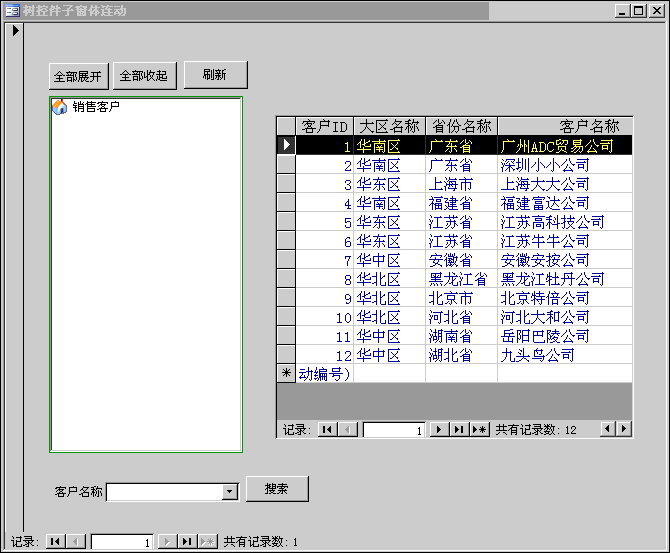Viewport: 670px width, 553px height.
Task: Click the 全部展开 button
Action: pos(79,76)
